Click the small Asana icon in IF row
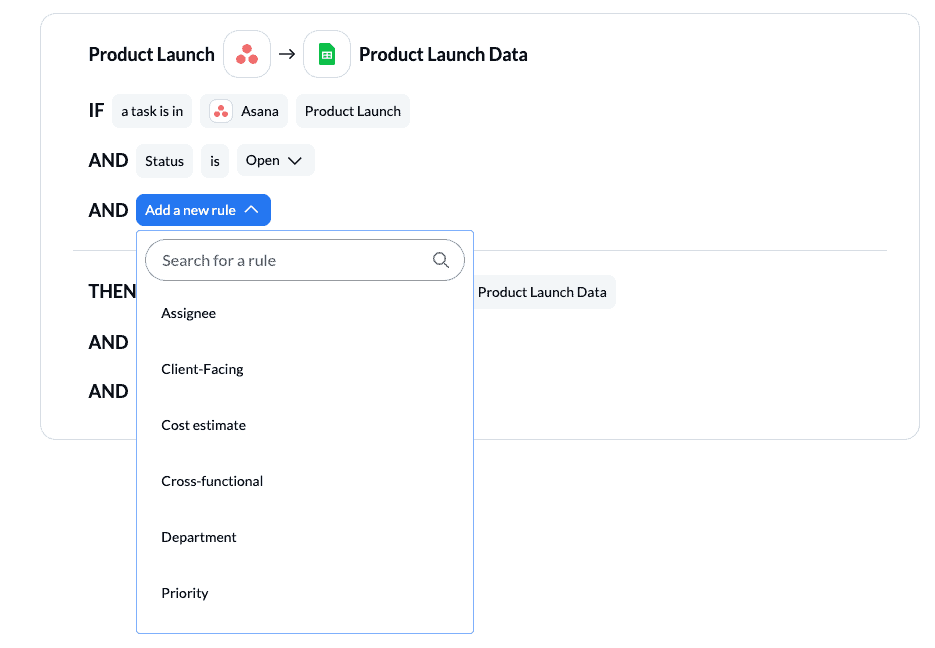 (x=221, y=111)
